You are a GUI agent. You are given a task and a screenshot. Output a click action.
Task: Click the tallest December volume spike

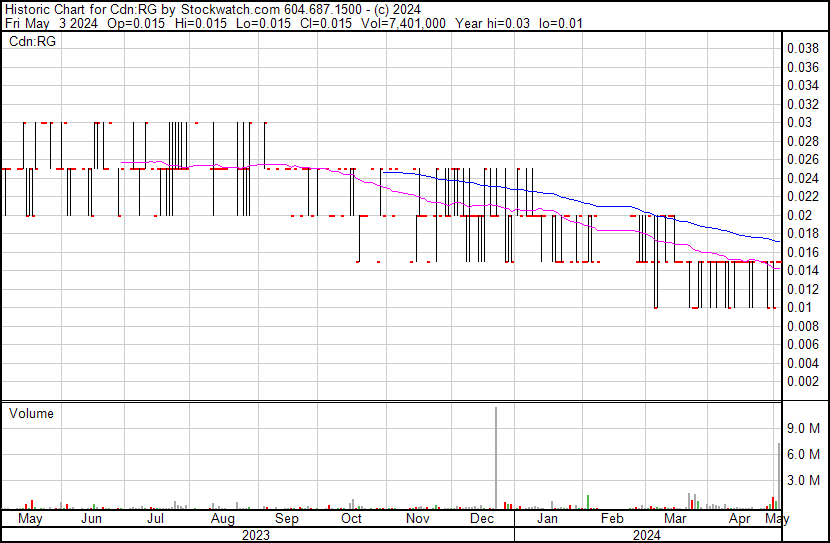tap(495, 458)
